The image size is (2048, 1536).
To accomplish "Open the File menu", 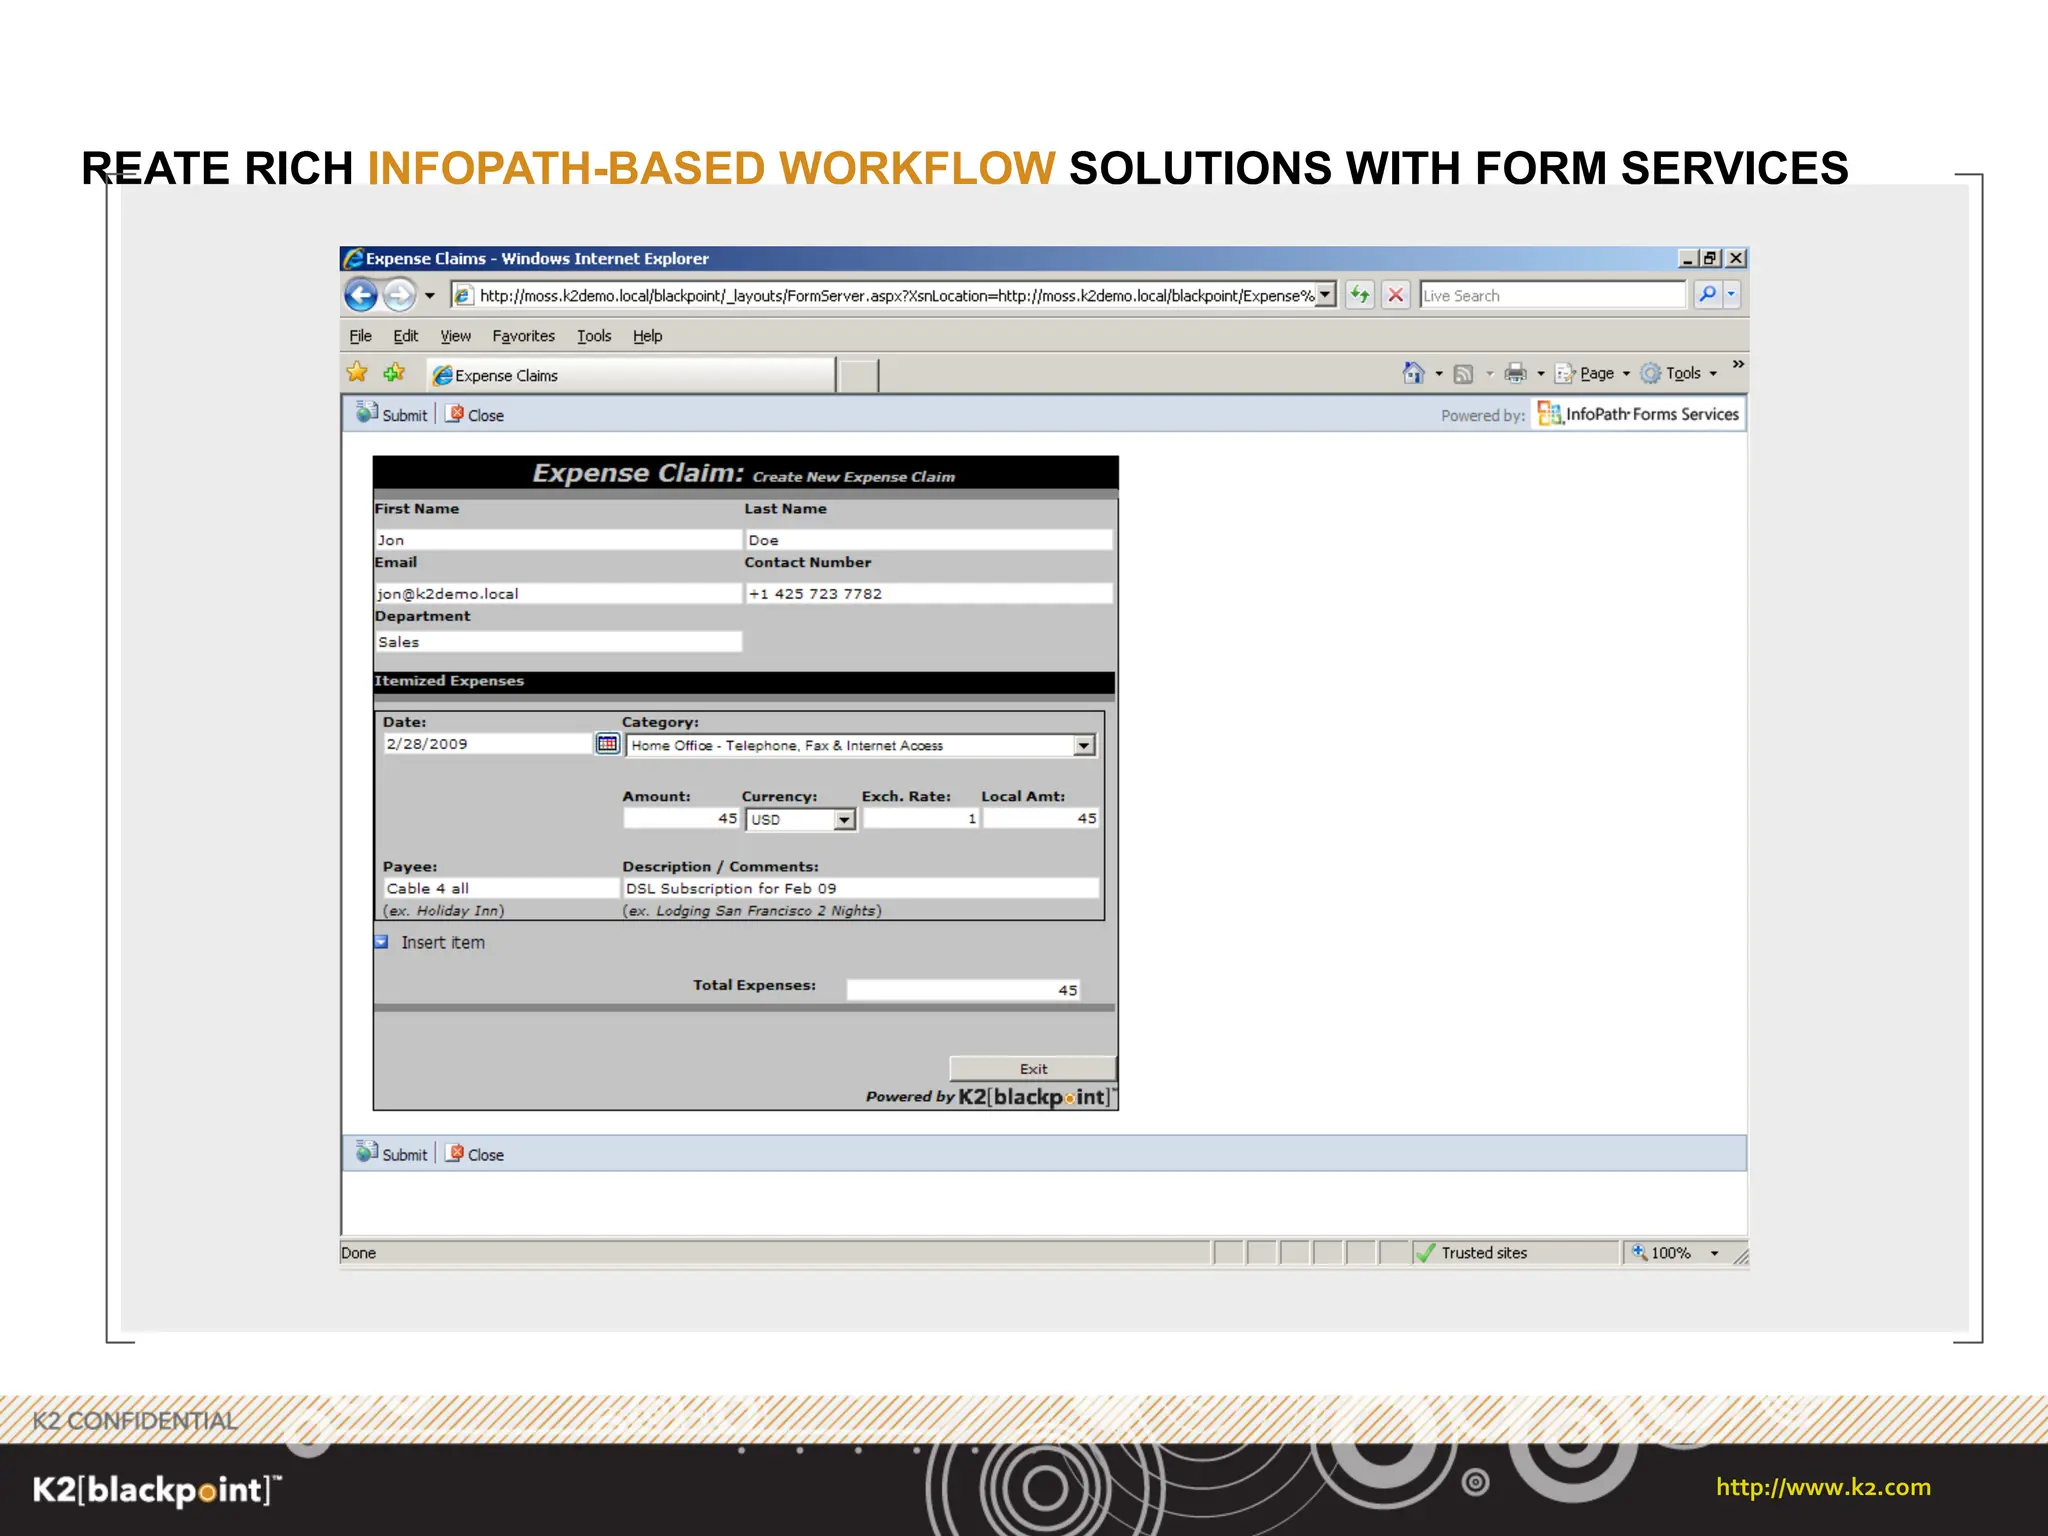I will 360,336.
